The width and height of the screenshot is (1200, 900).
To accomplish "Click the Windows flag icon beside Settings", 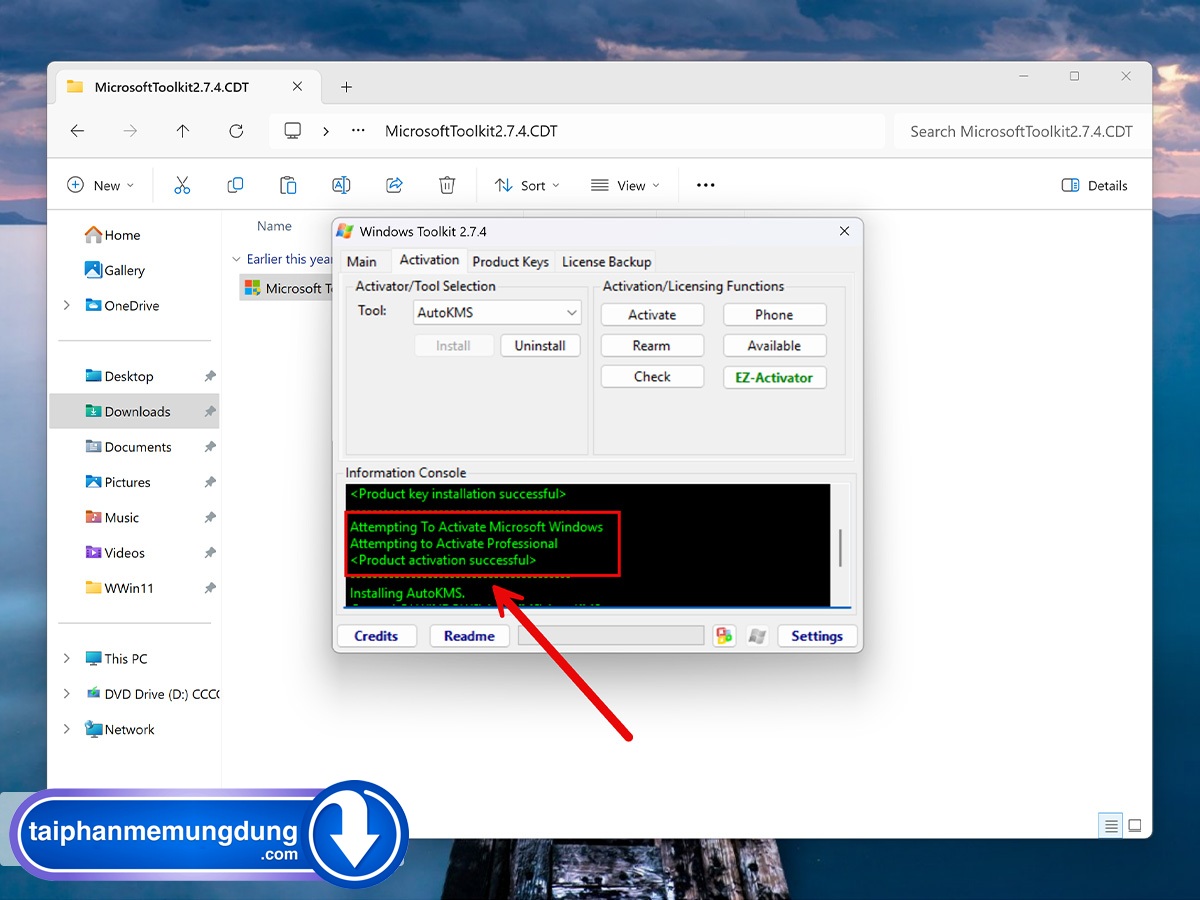I will pyautogui.click(x=758, y=636).
